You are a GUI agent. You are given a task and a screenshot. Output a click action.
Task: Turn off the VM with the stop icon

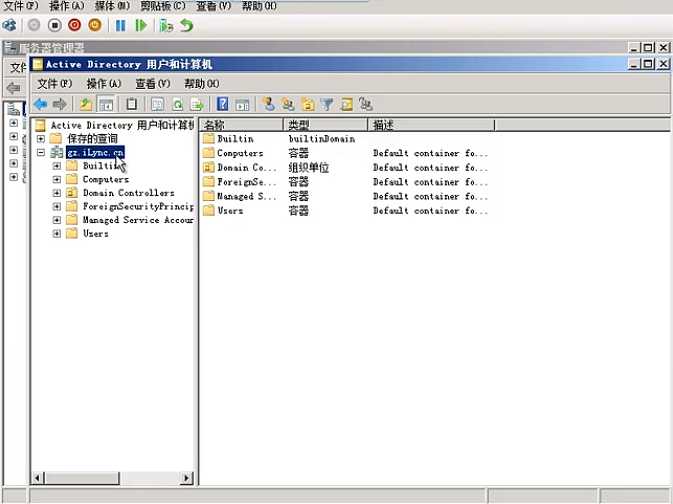(x=55, y=25)
